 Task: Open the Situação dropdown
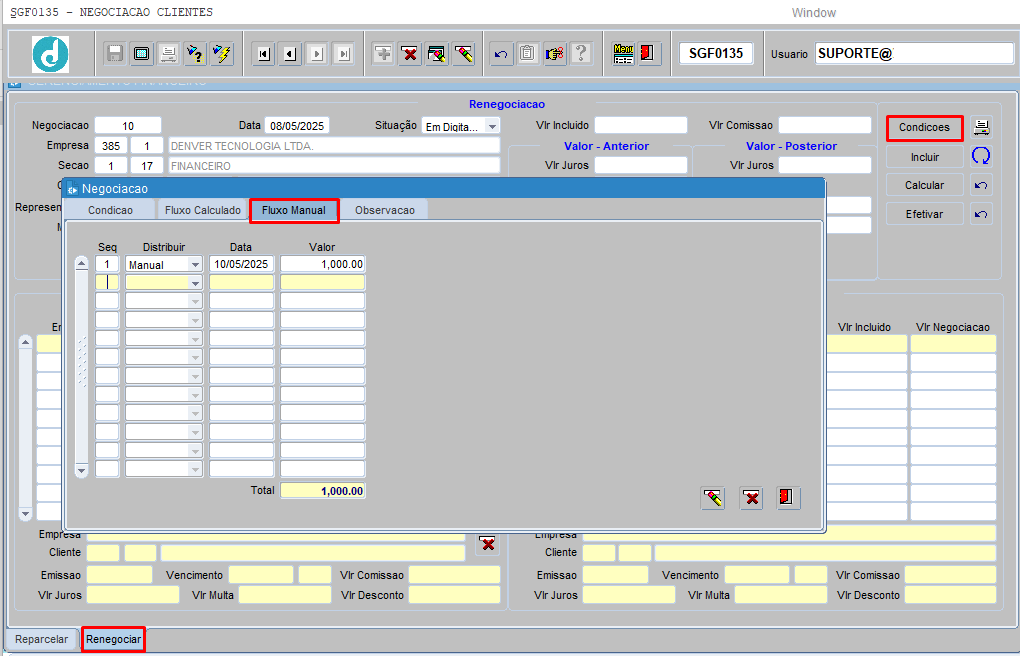click(x=492, y=126)
